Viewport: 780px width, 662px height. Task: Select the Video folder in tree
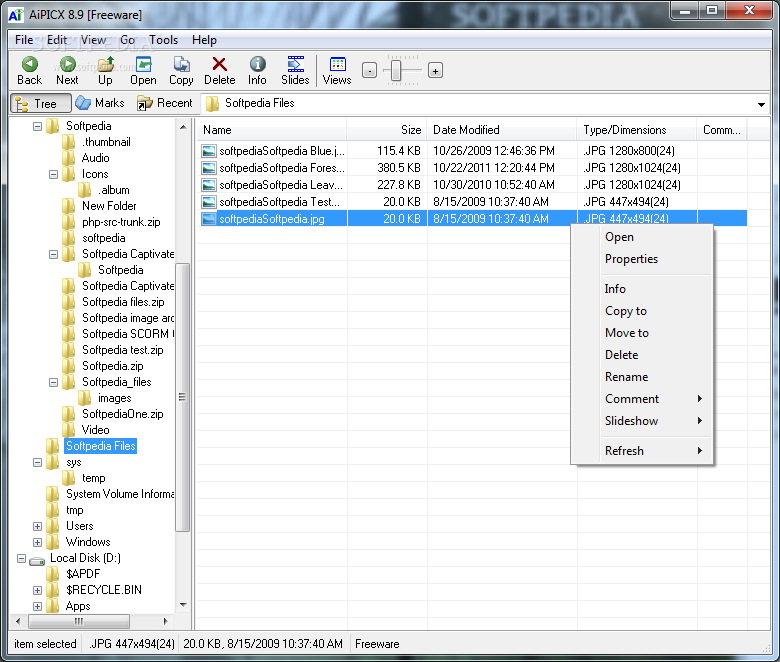(x=96, y=430)
